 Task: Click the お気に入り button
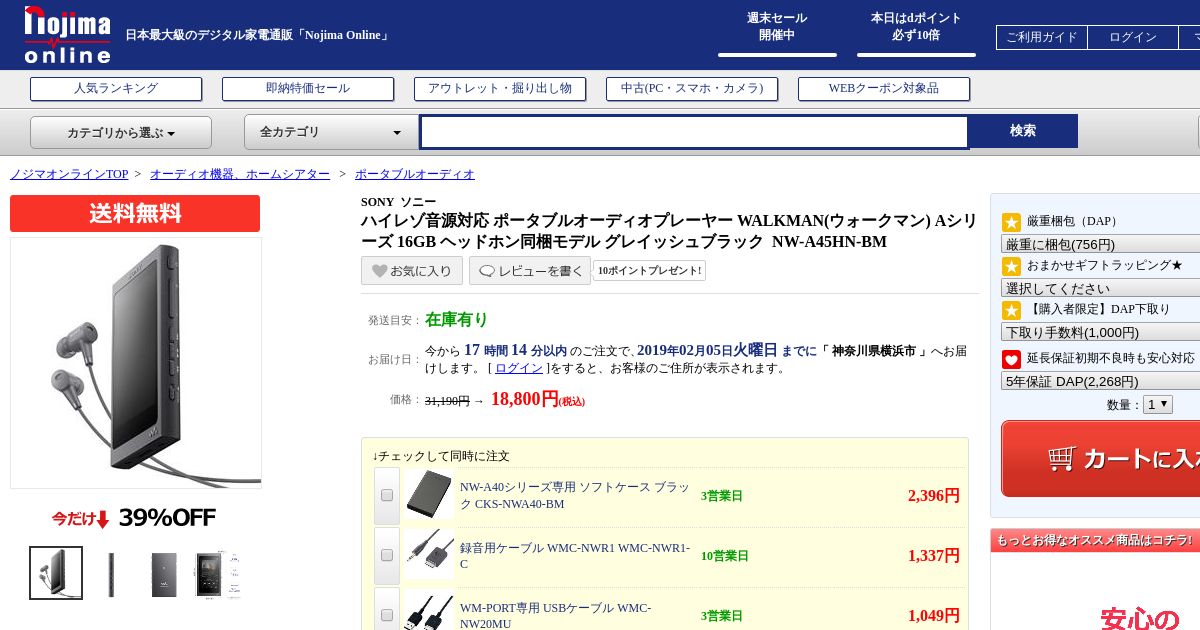[412, 271]
